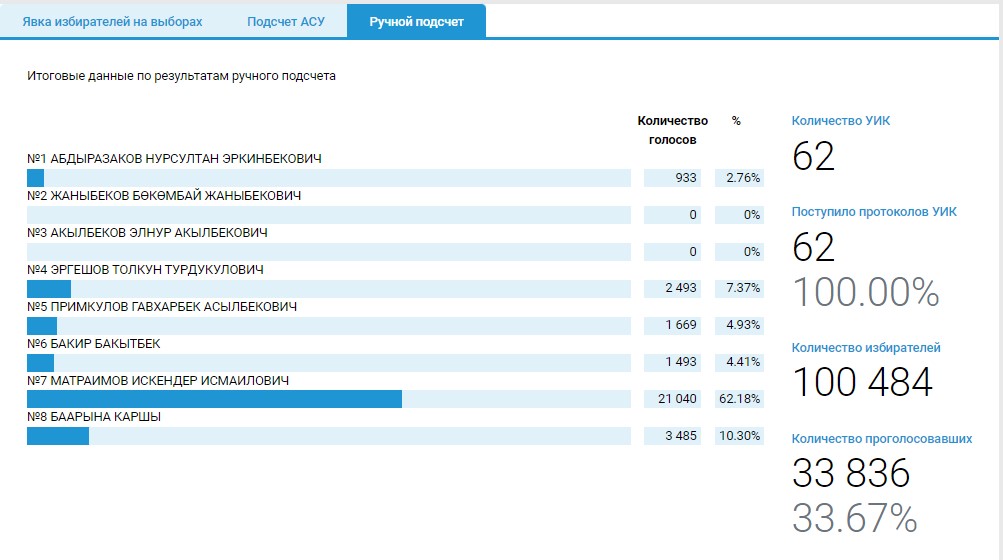Select the №8 Баарына каршы label

(x=94, y=417)
